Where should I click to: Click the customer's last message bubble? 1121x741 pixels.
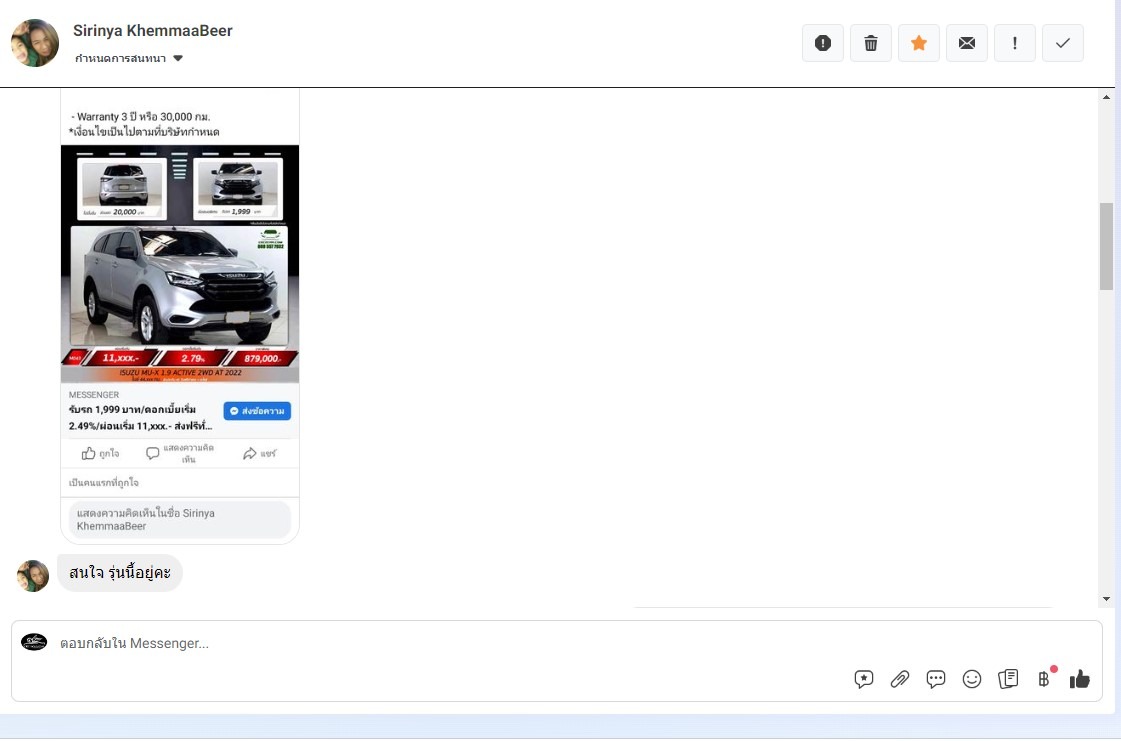click(x=120, y=573)
